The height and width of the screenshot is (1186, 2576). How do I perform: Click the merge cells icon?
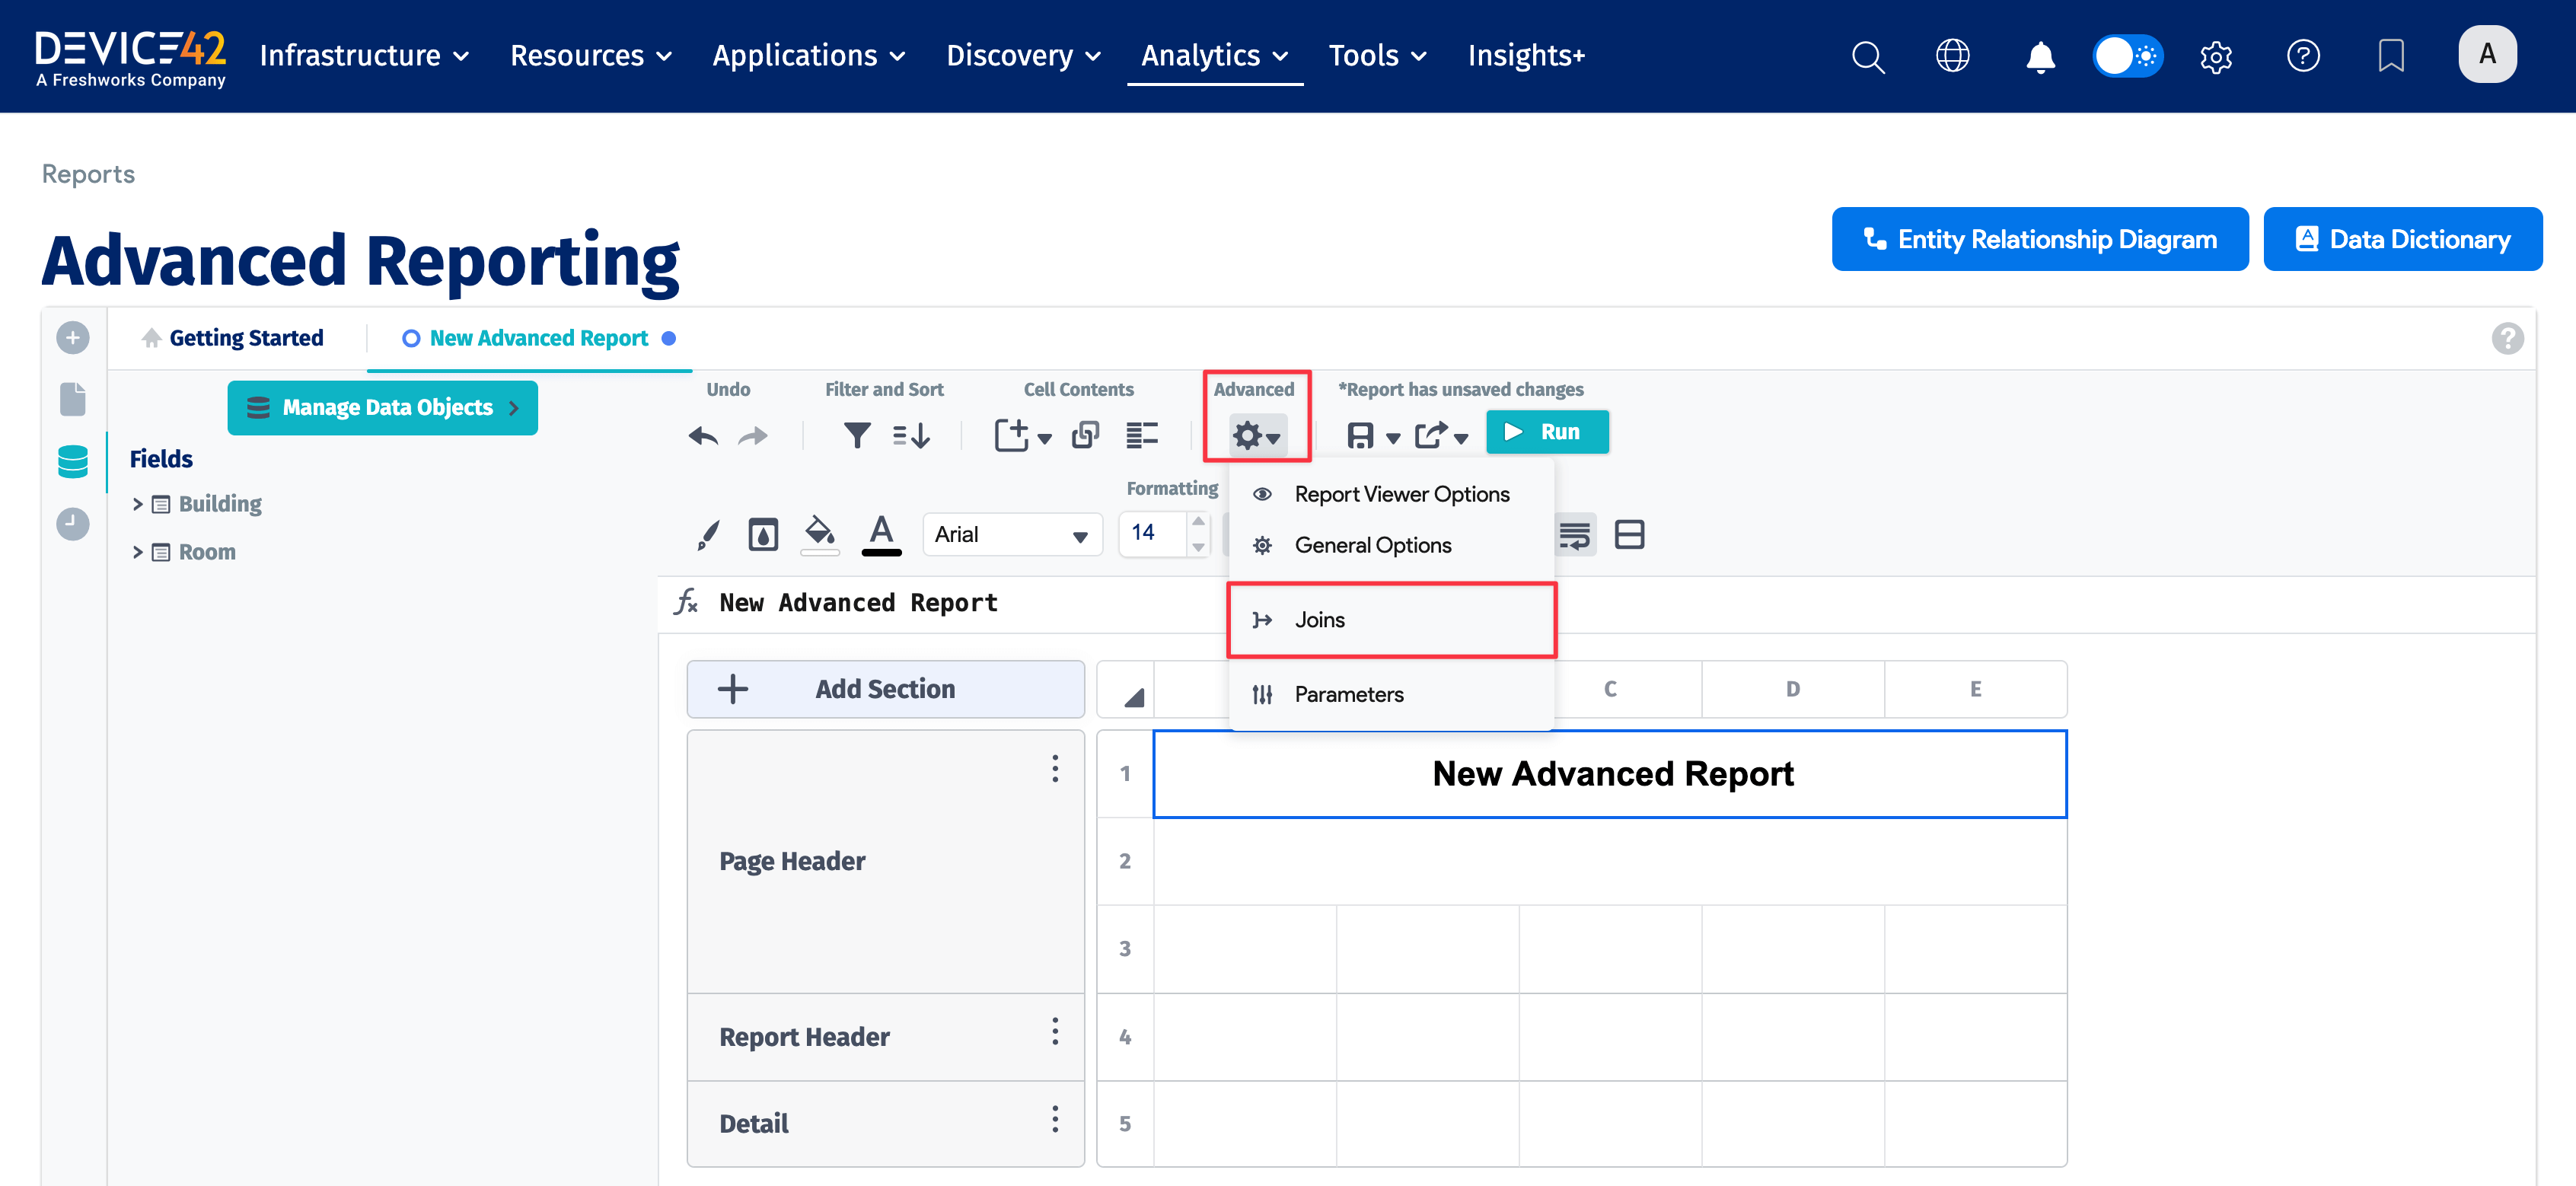(x=1630, y=535)
